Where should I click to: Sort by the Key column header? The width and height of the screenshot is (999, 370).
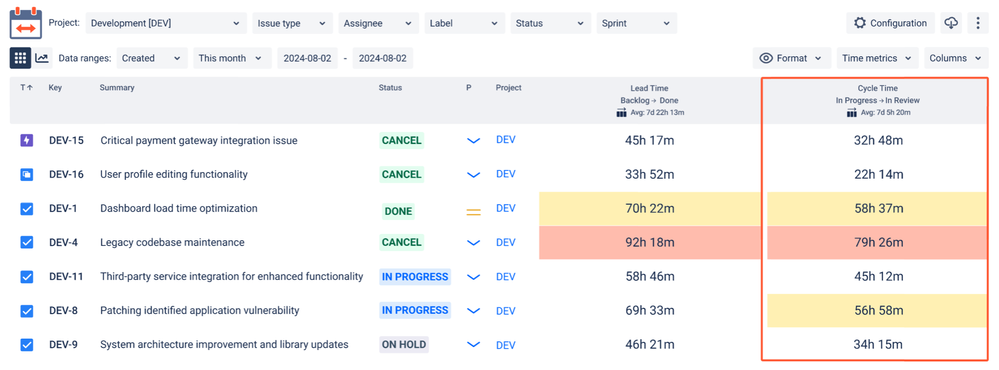(55, 88)
